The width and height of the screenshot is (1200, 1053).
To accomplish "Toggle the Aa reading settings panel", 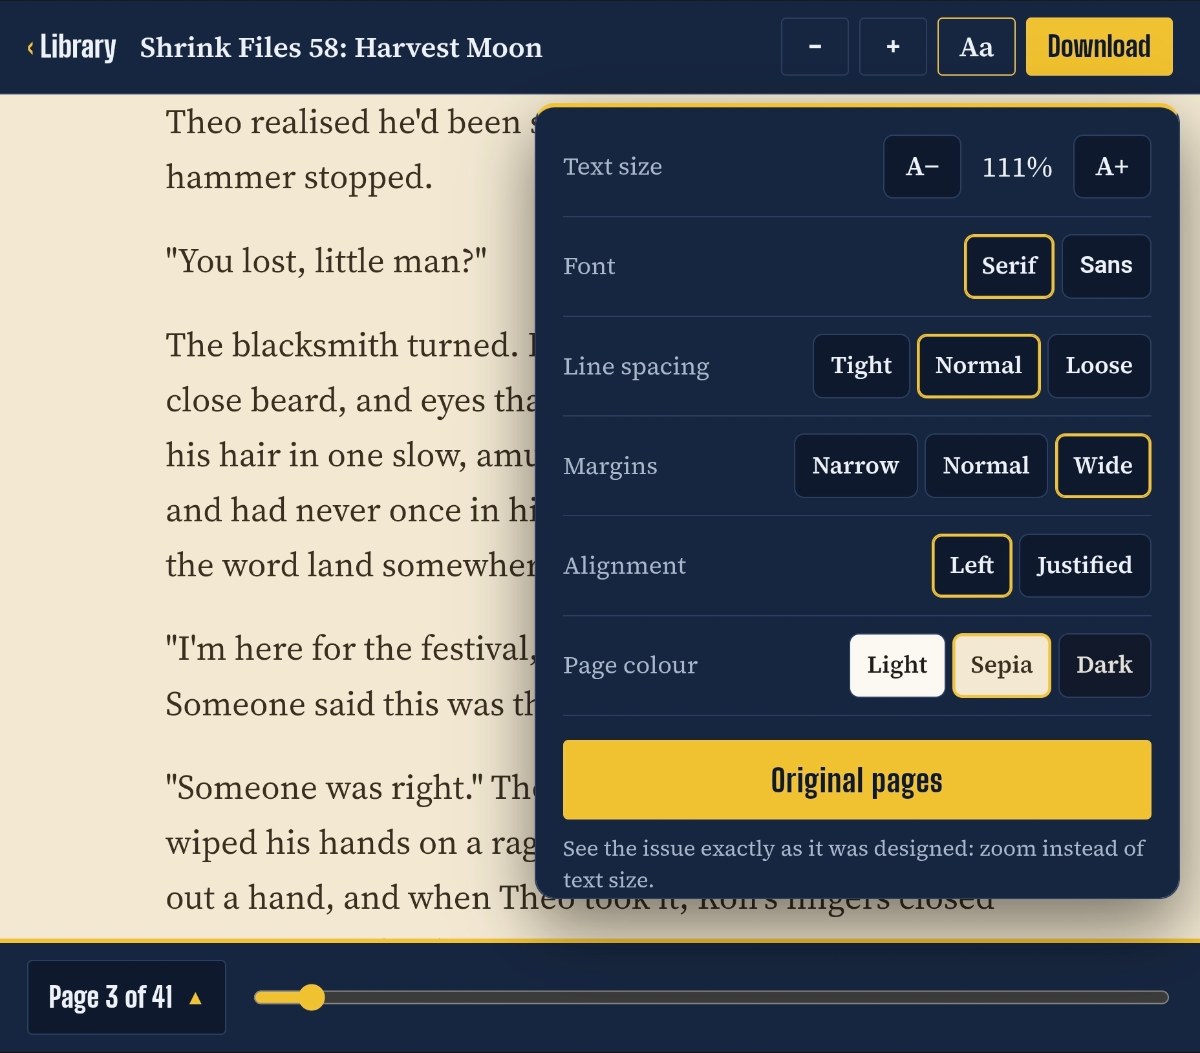I will 976,47.
